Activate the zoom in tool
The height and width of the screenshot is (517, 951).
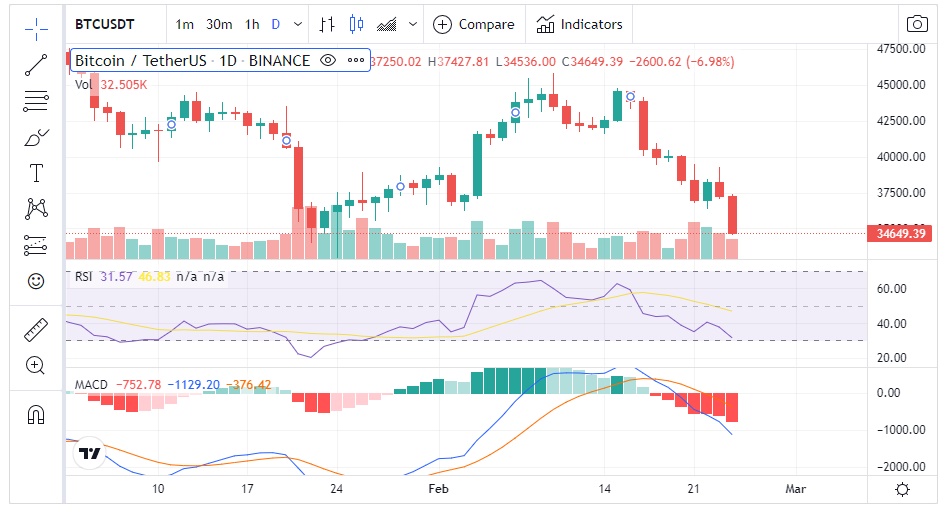[36, 365]
